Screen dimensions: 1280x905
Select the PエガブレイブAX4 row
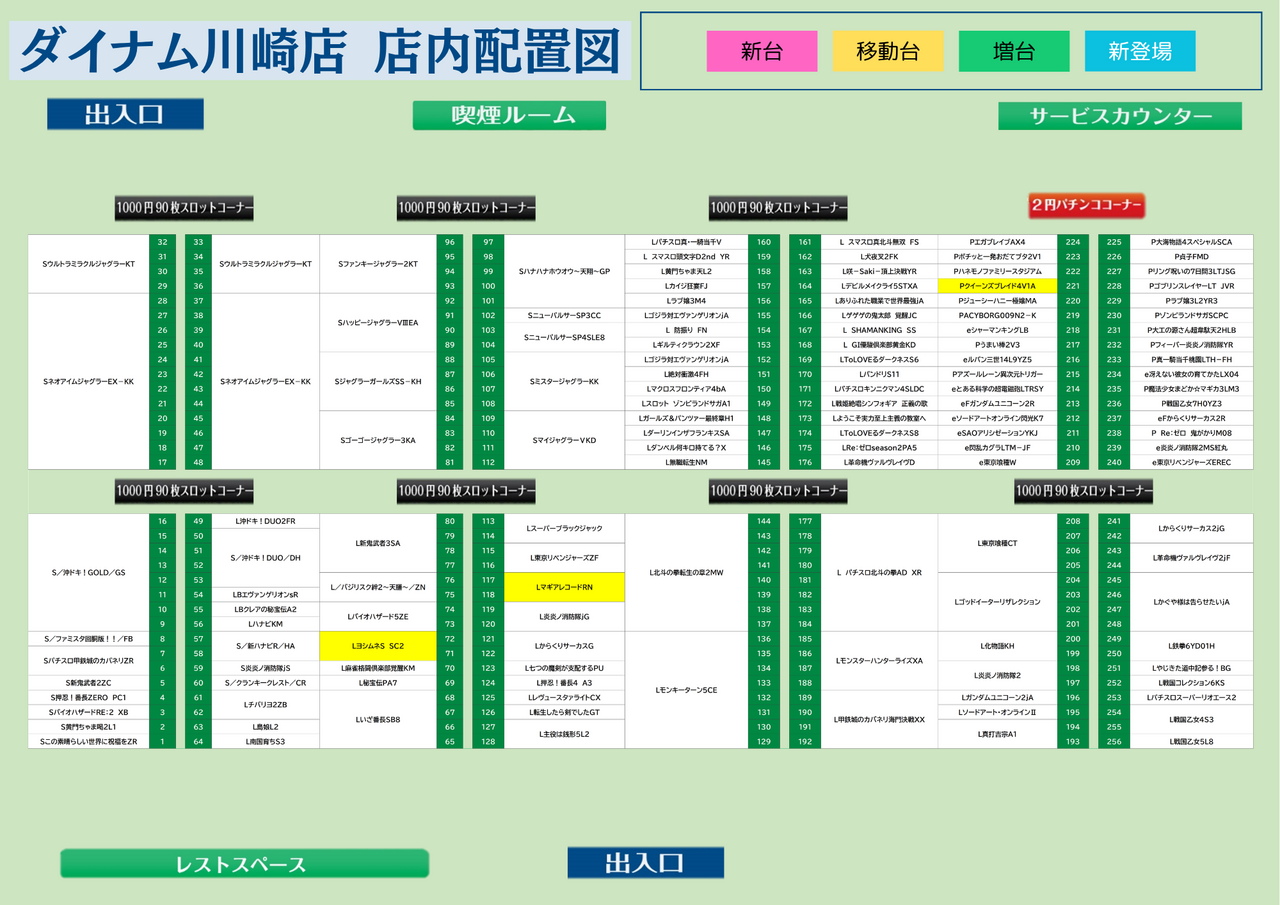(x=997, y=242)
